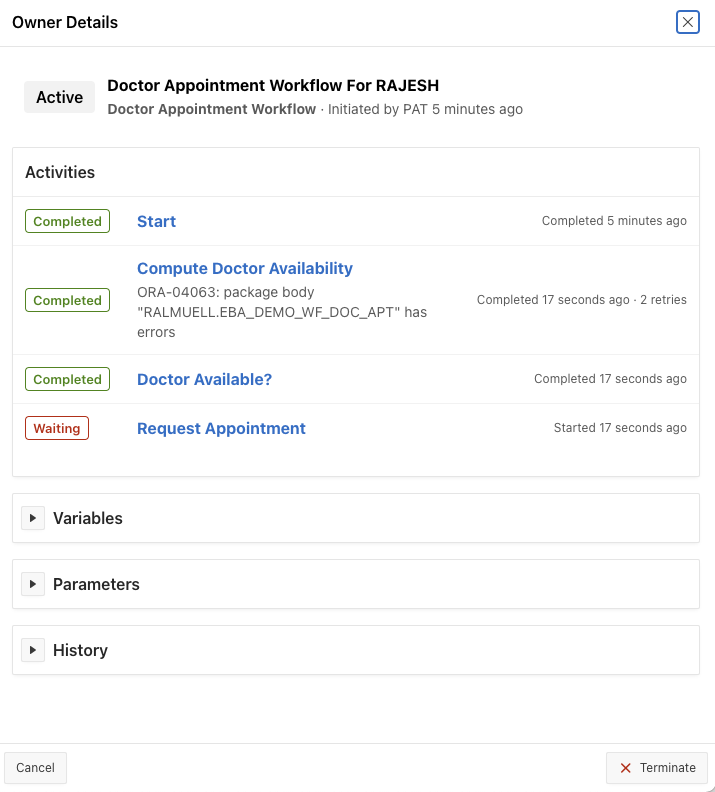Expand the History section triangle
The height and width of the screenshot is (792, 715).
(x=33, y=650)
